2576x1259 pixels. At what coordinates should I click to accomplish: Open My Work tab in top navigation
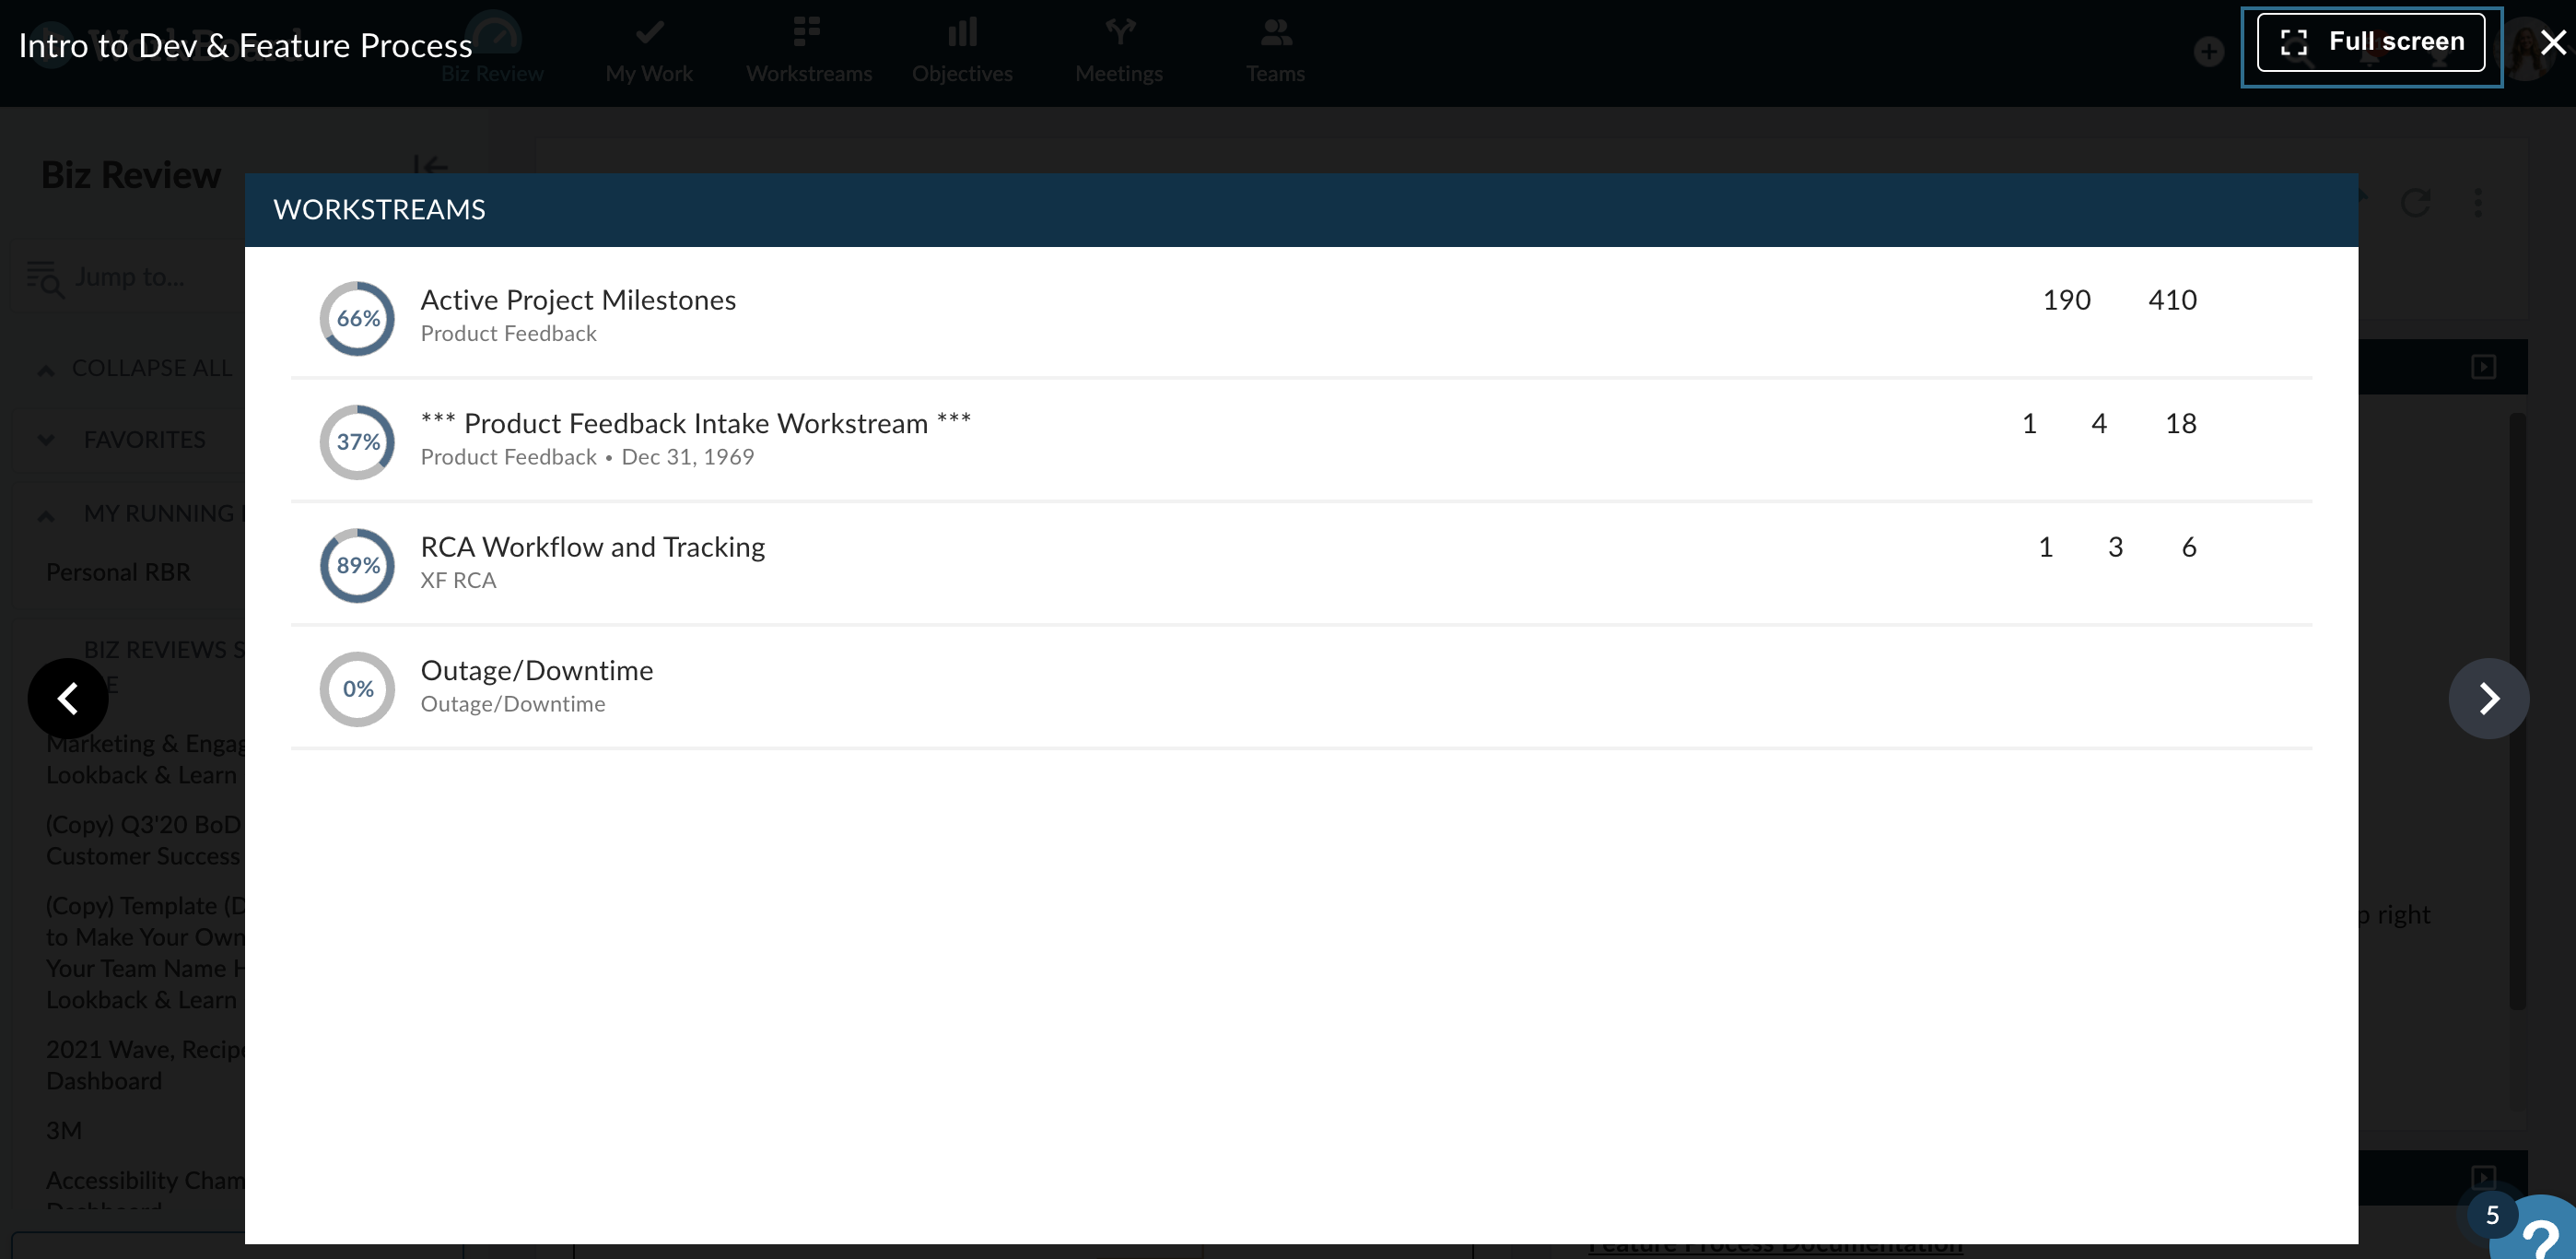pos(649,50)
